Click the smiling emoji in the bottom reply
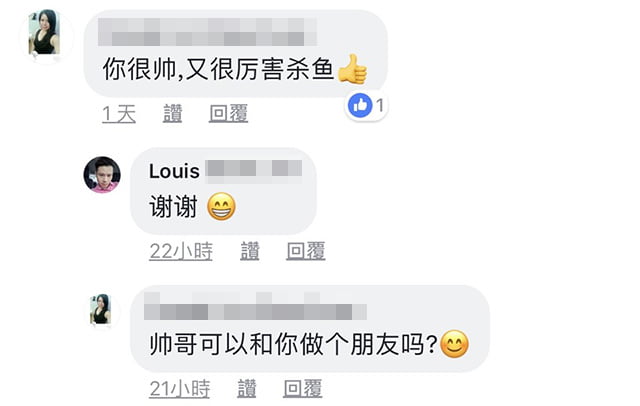Image resolution: width=640 pixels, height=406 pixels. (455, 344)
